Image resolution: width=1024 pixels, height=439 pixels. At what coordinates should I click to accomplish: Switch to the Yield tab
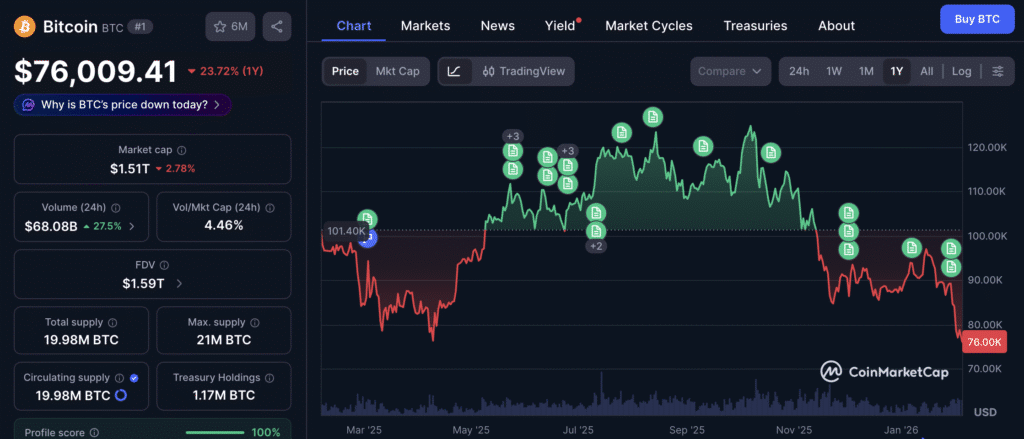[560, 26]
